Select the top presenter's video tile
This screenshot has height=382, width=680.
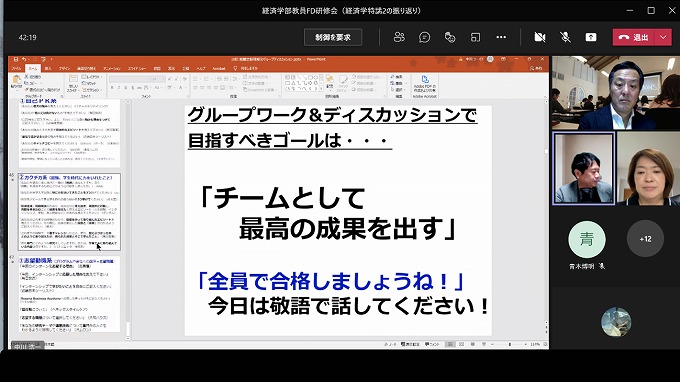[616, 93]
